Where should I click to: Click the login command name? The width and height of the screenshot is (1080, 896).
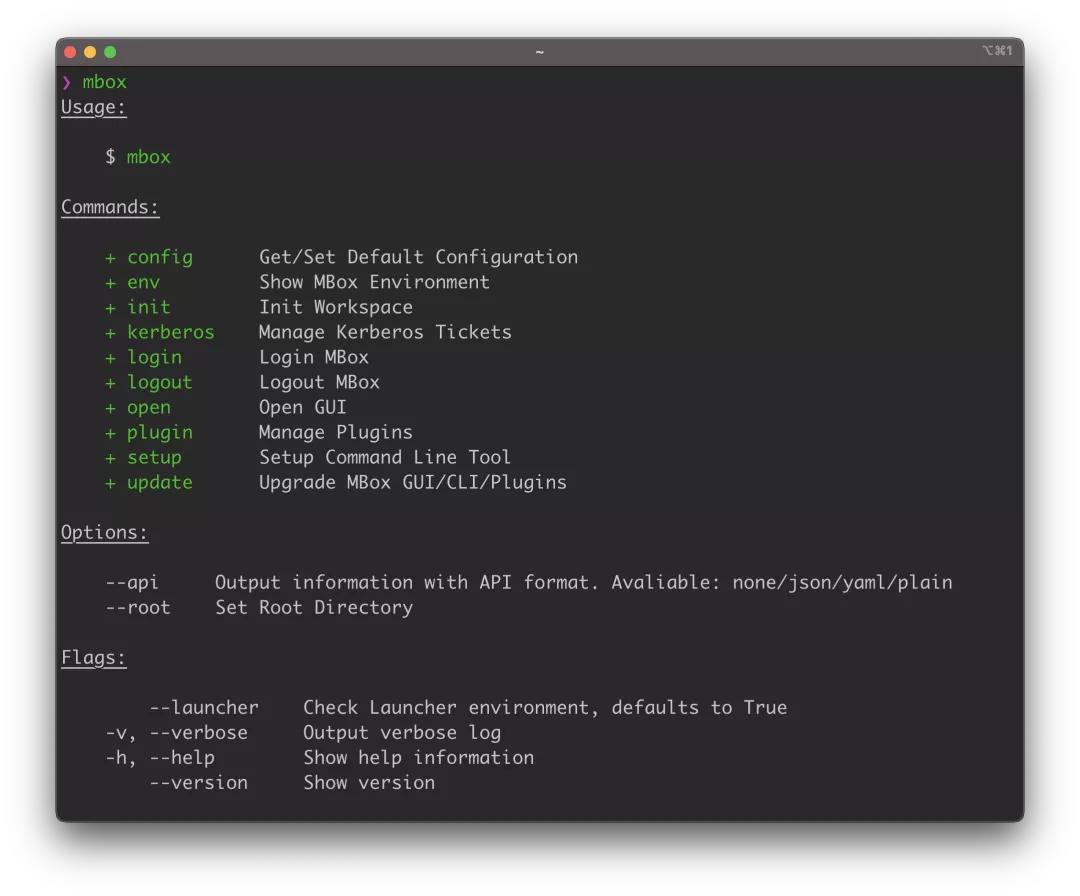pyautogui.click(x=154, y=358)
